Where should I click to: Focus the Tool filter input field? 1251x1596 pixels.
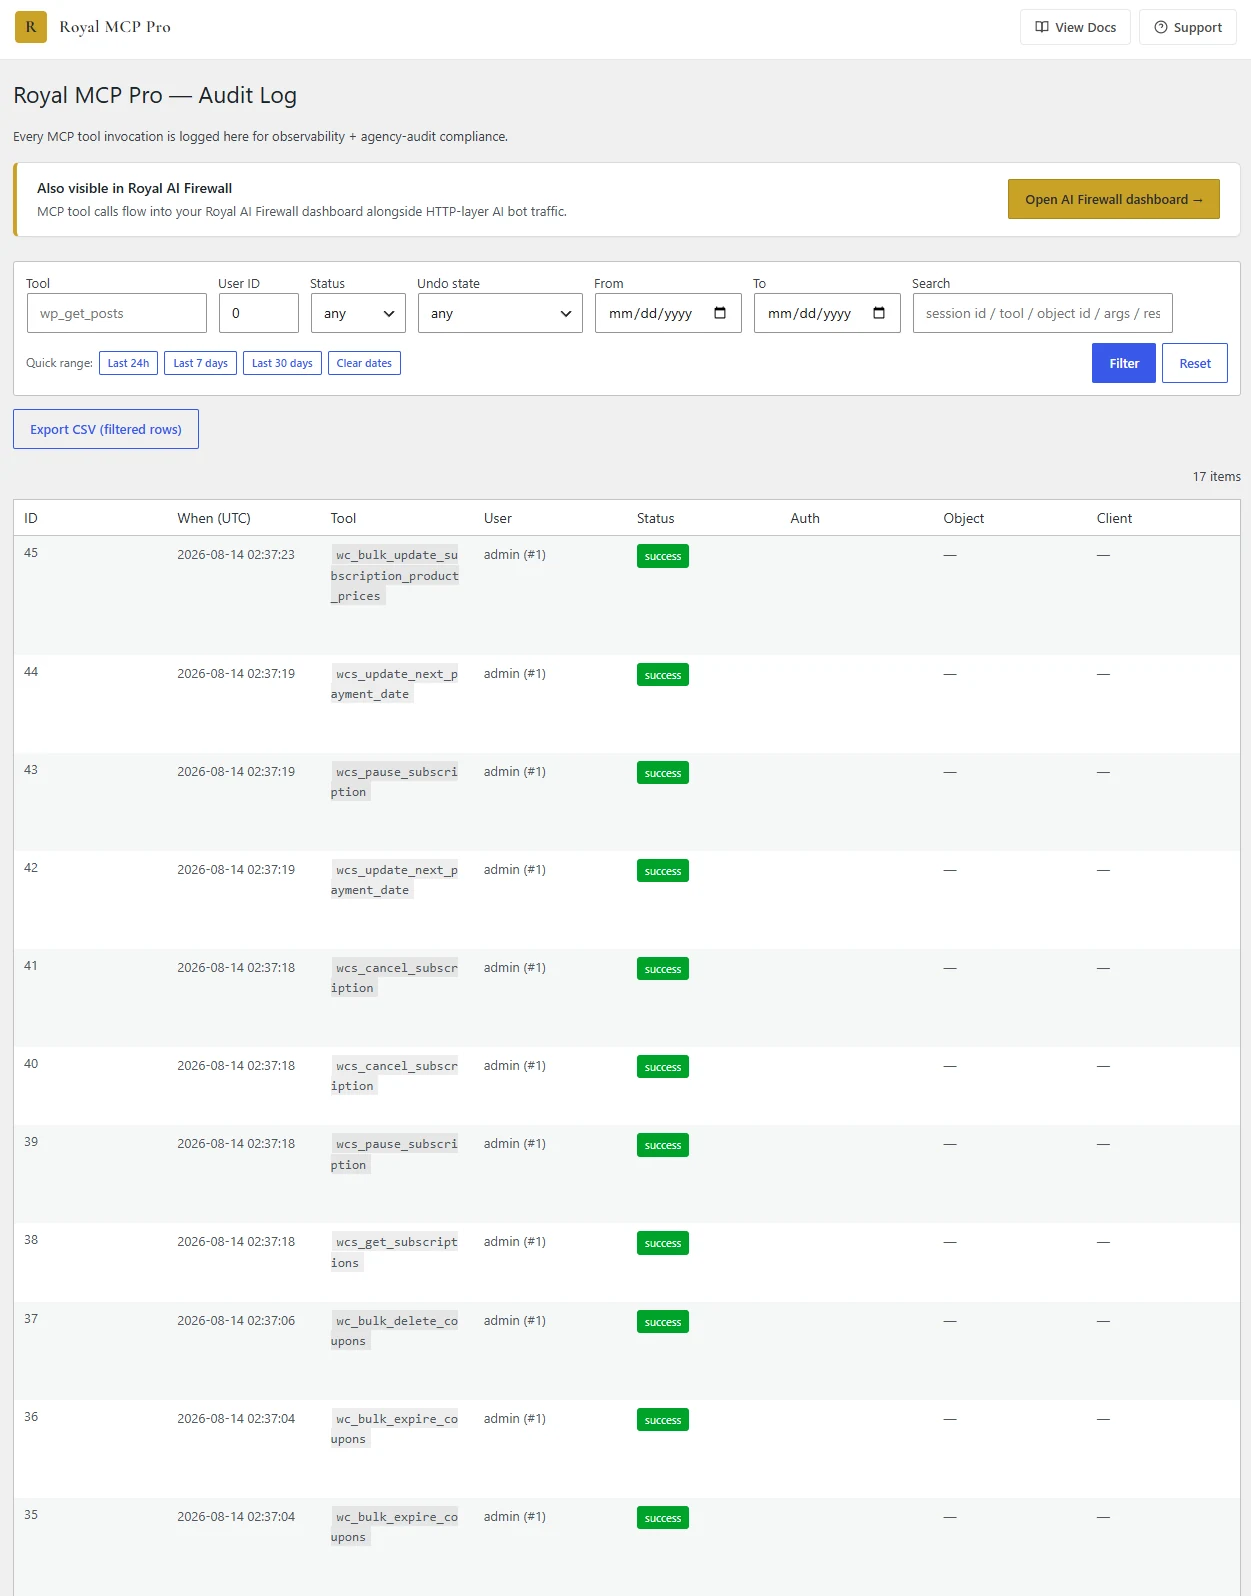click(117, 313)
